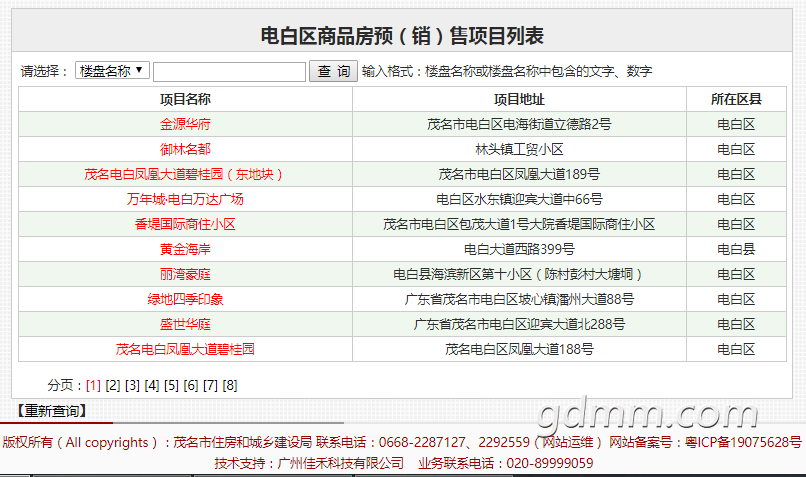This screenshot has width=806, height=477.
Task: Open the 香墁国际商住小区 project link
Action: click(x=185, y=225)
